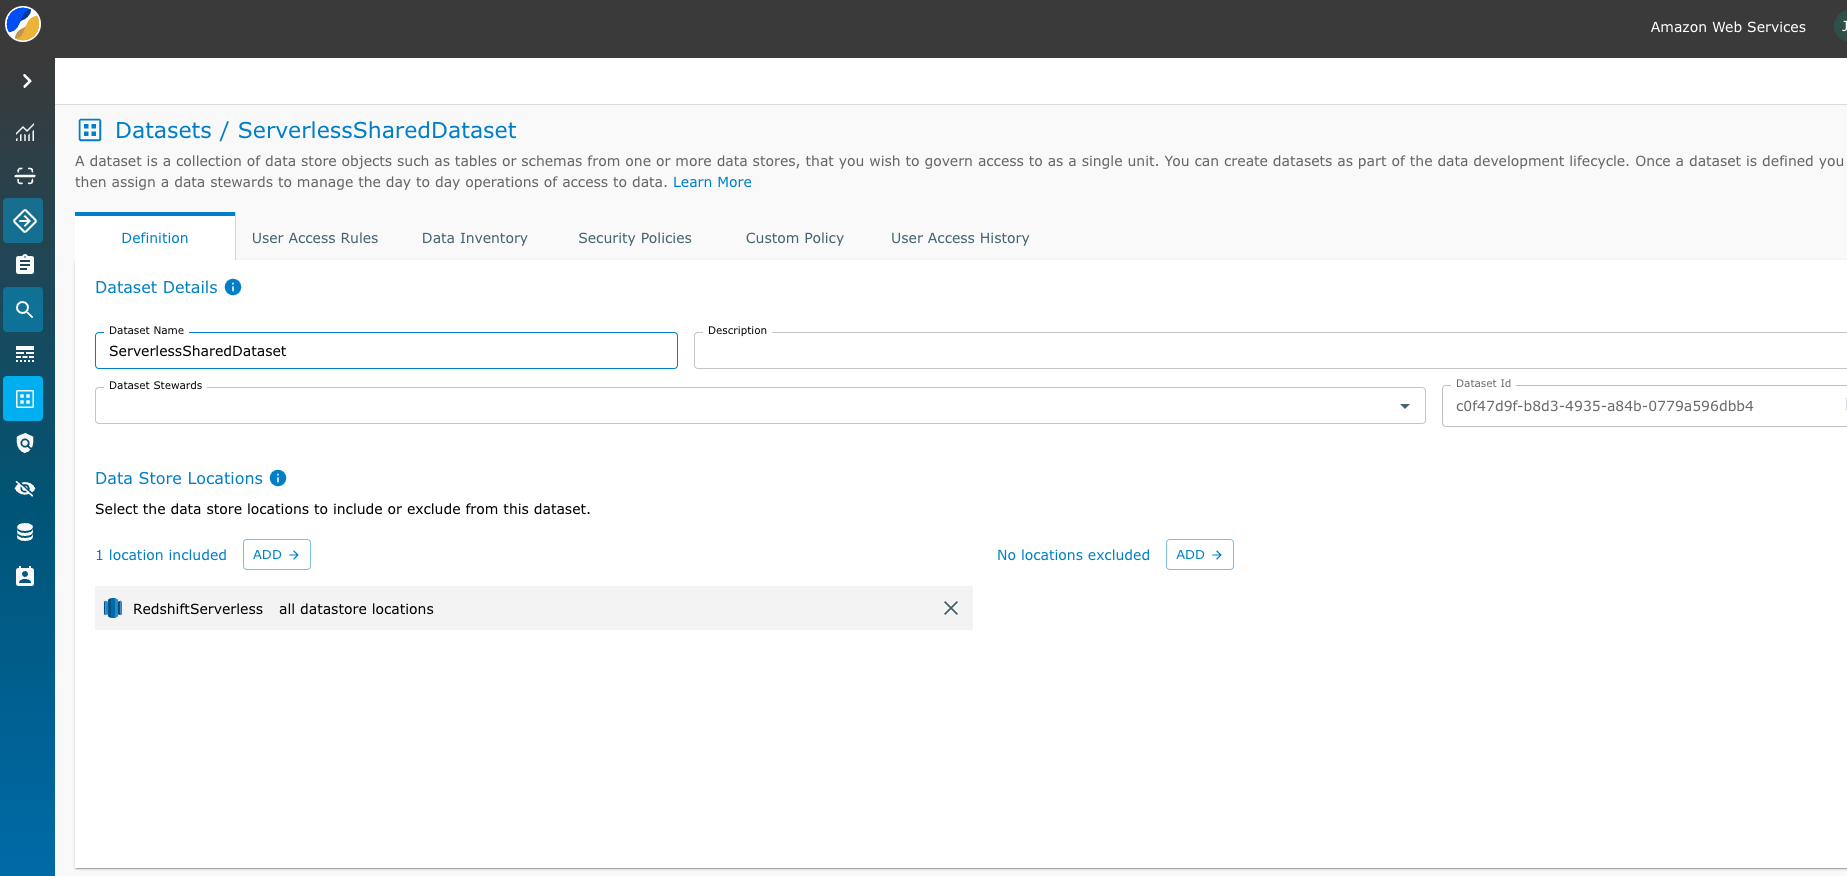The image size is (1847, 876).
Task: Select the diamond arrow icon in the sidebar
Action: pos(25,220)
